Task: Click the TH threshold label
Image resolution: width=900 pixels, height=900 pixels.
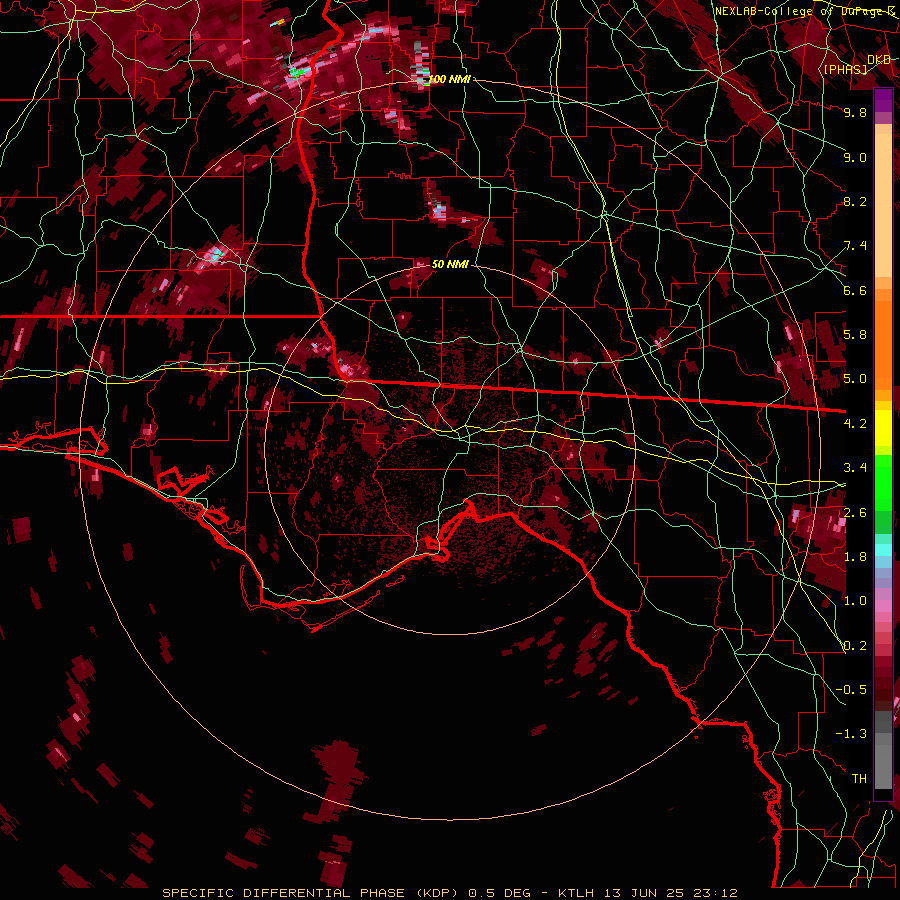Action: pyautogui.click(x=859, y=779)
